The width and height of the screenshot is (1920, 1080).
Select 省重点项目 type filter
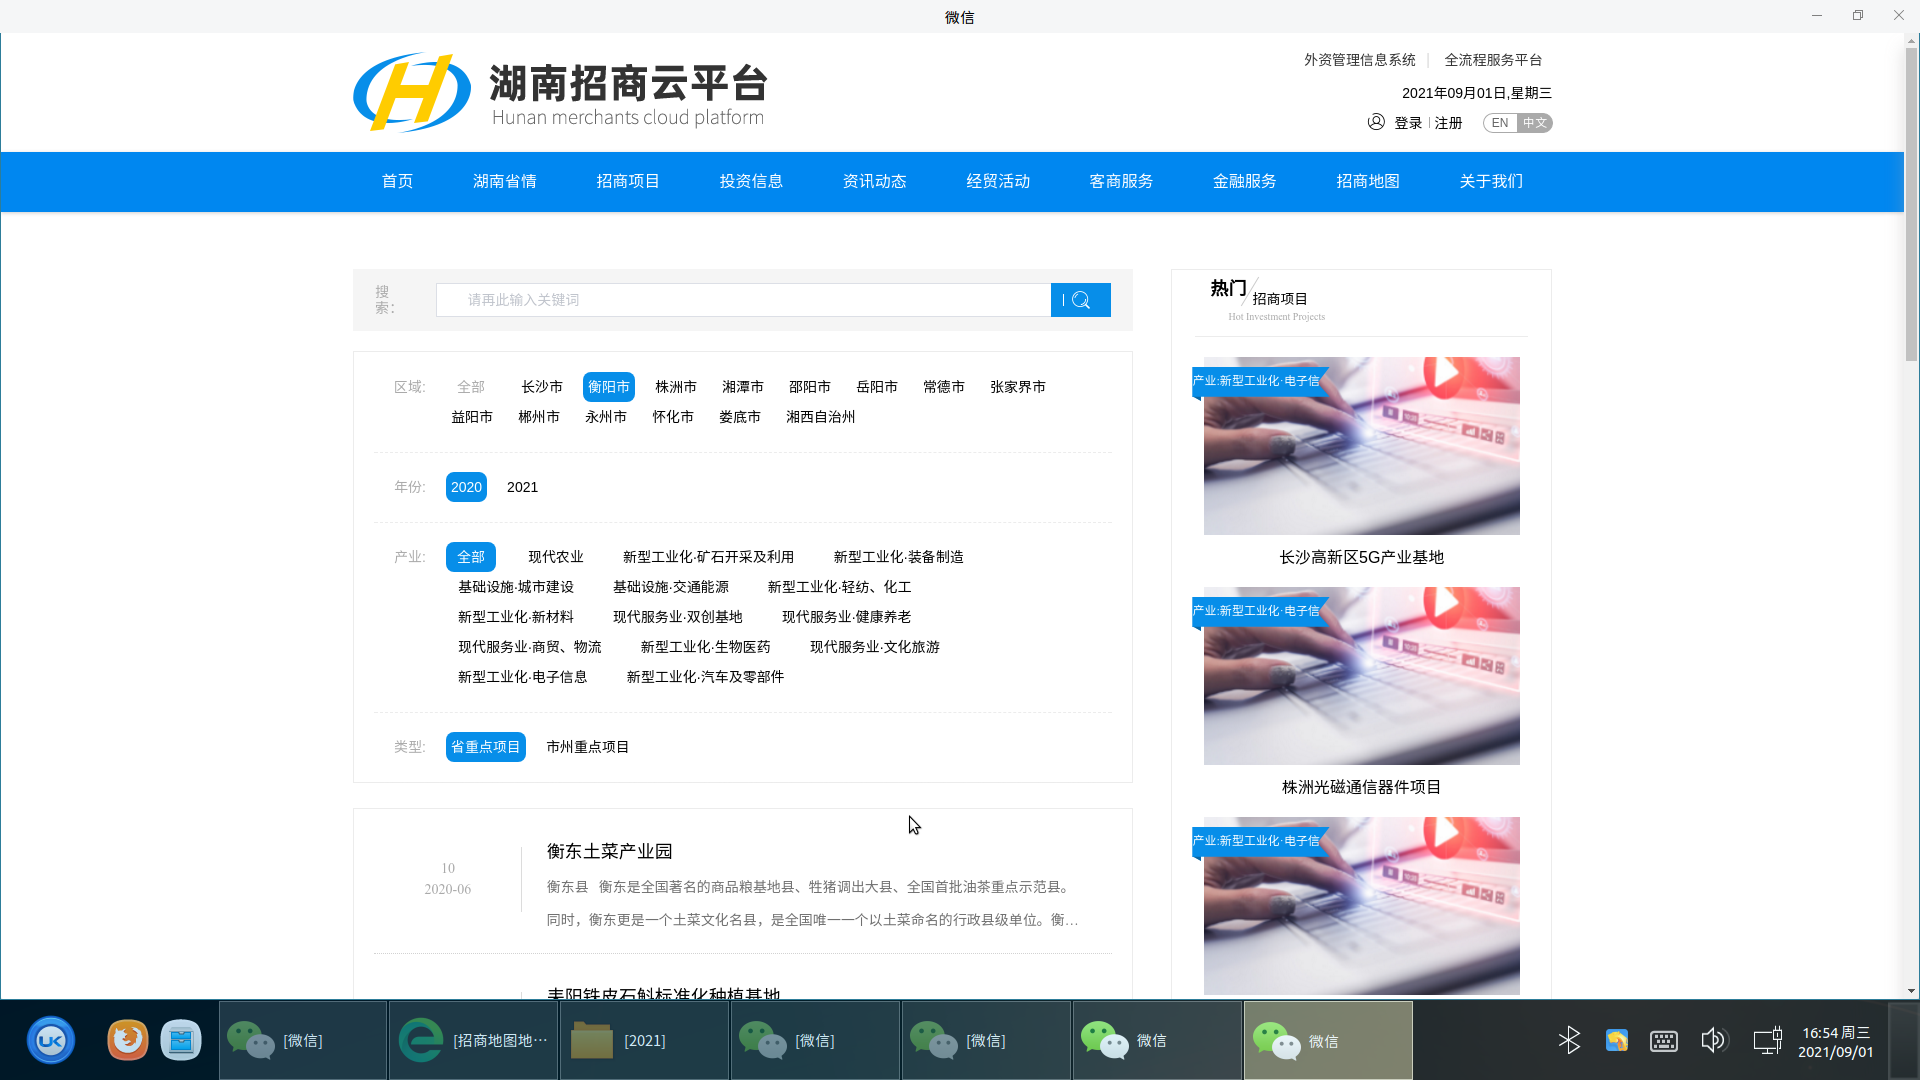tap(486, 747)
